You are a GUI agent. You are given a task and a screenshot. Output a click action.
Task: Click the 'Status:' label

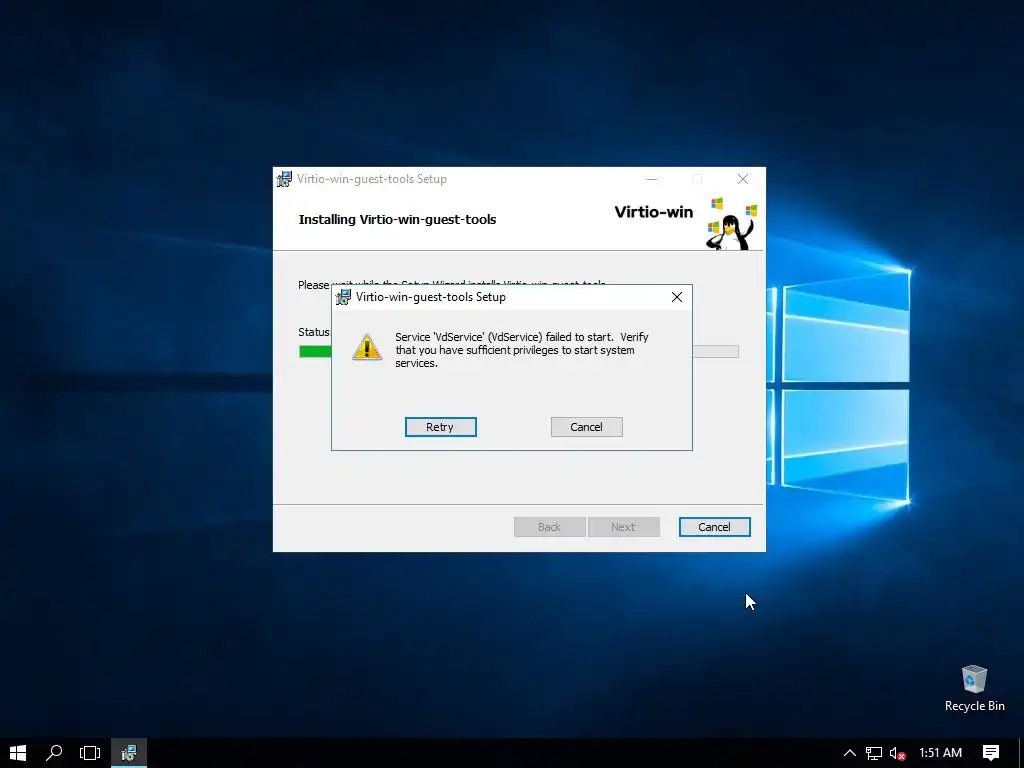(314, 332)
